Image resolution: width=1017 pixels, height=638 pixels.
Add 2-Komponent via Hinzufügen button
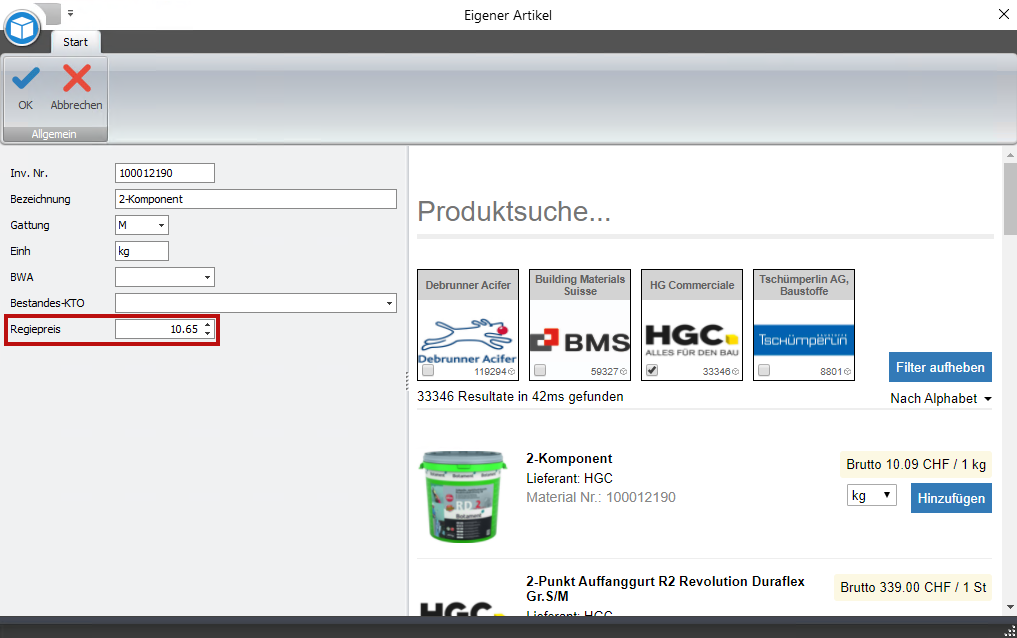950,497
